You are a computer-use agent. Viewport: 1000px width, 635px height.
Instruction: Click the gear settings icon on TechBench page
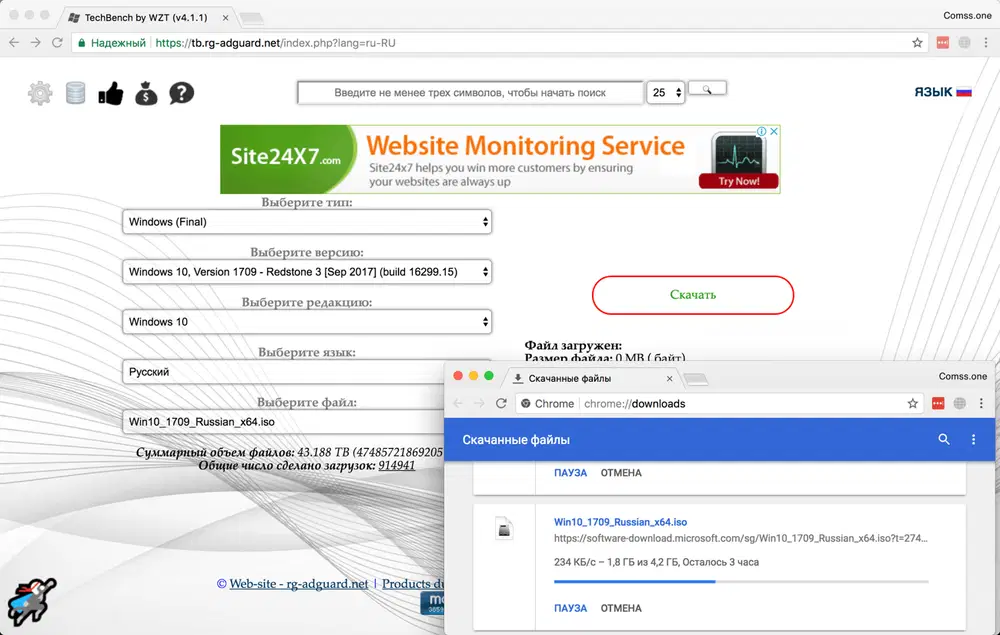40,93
